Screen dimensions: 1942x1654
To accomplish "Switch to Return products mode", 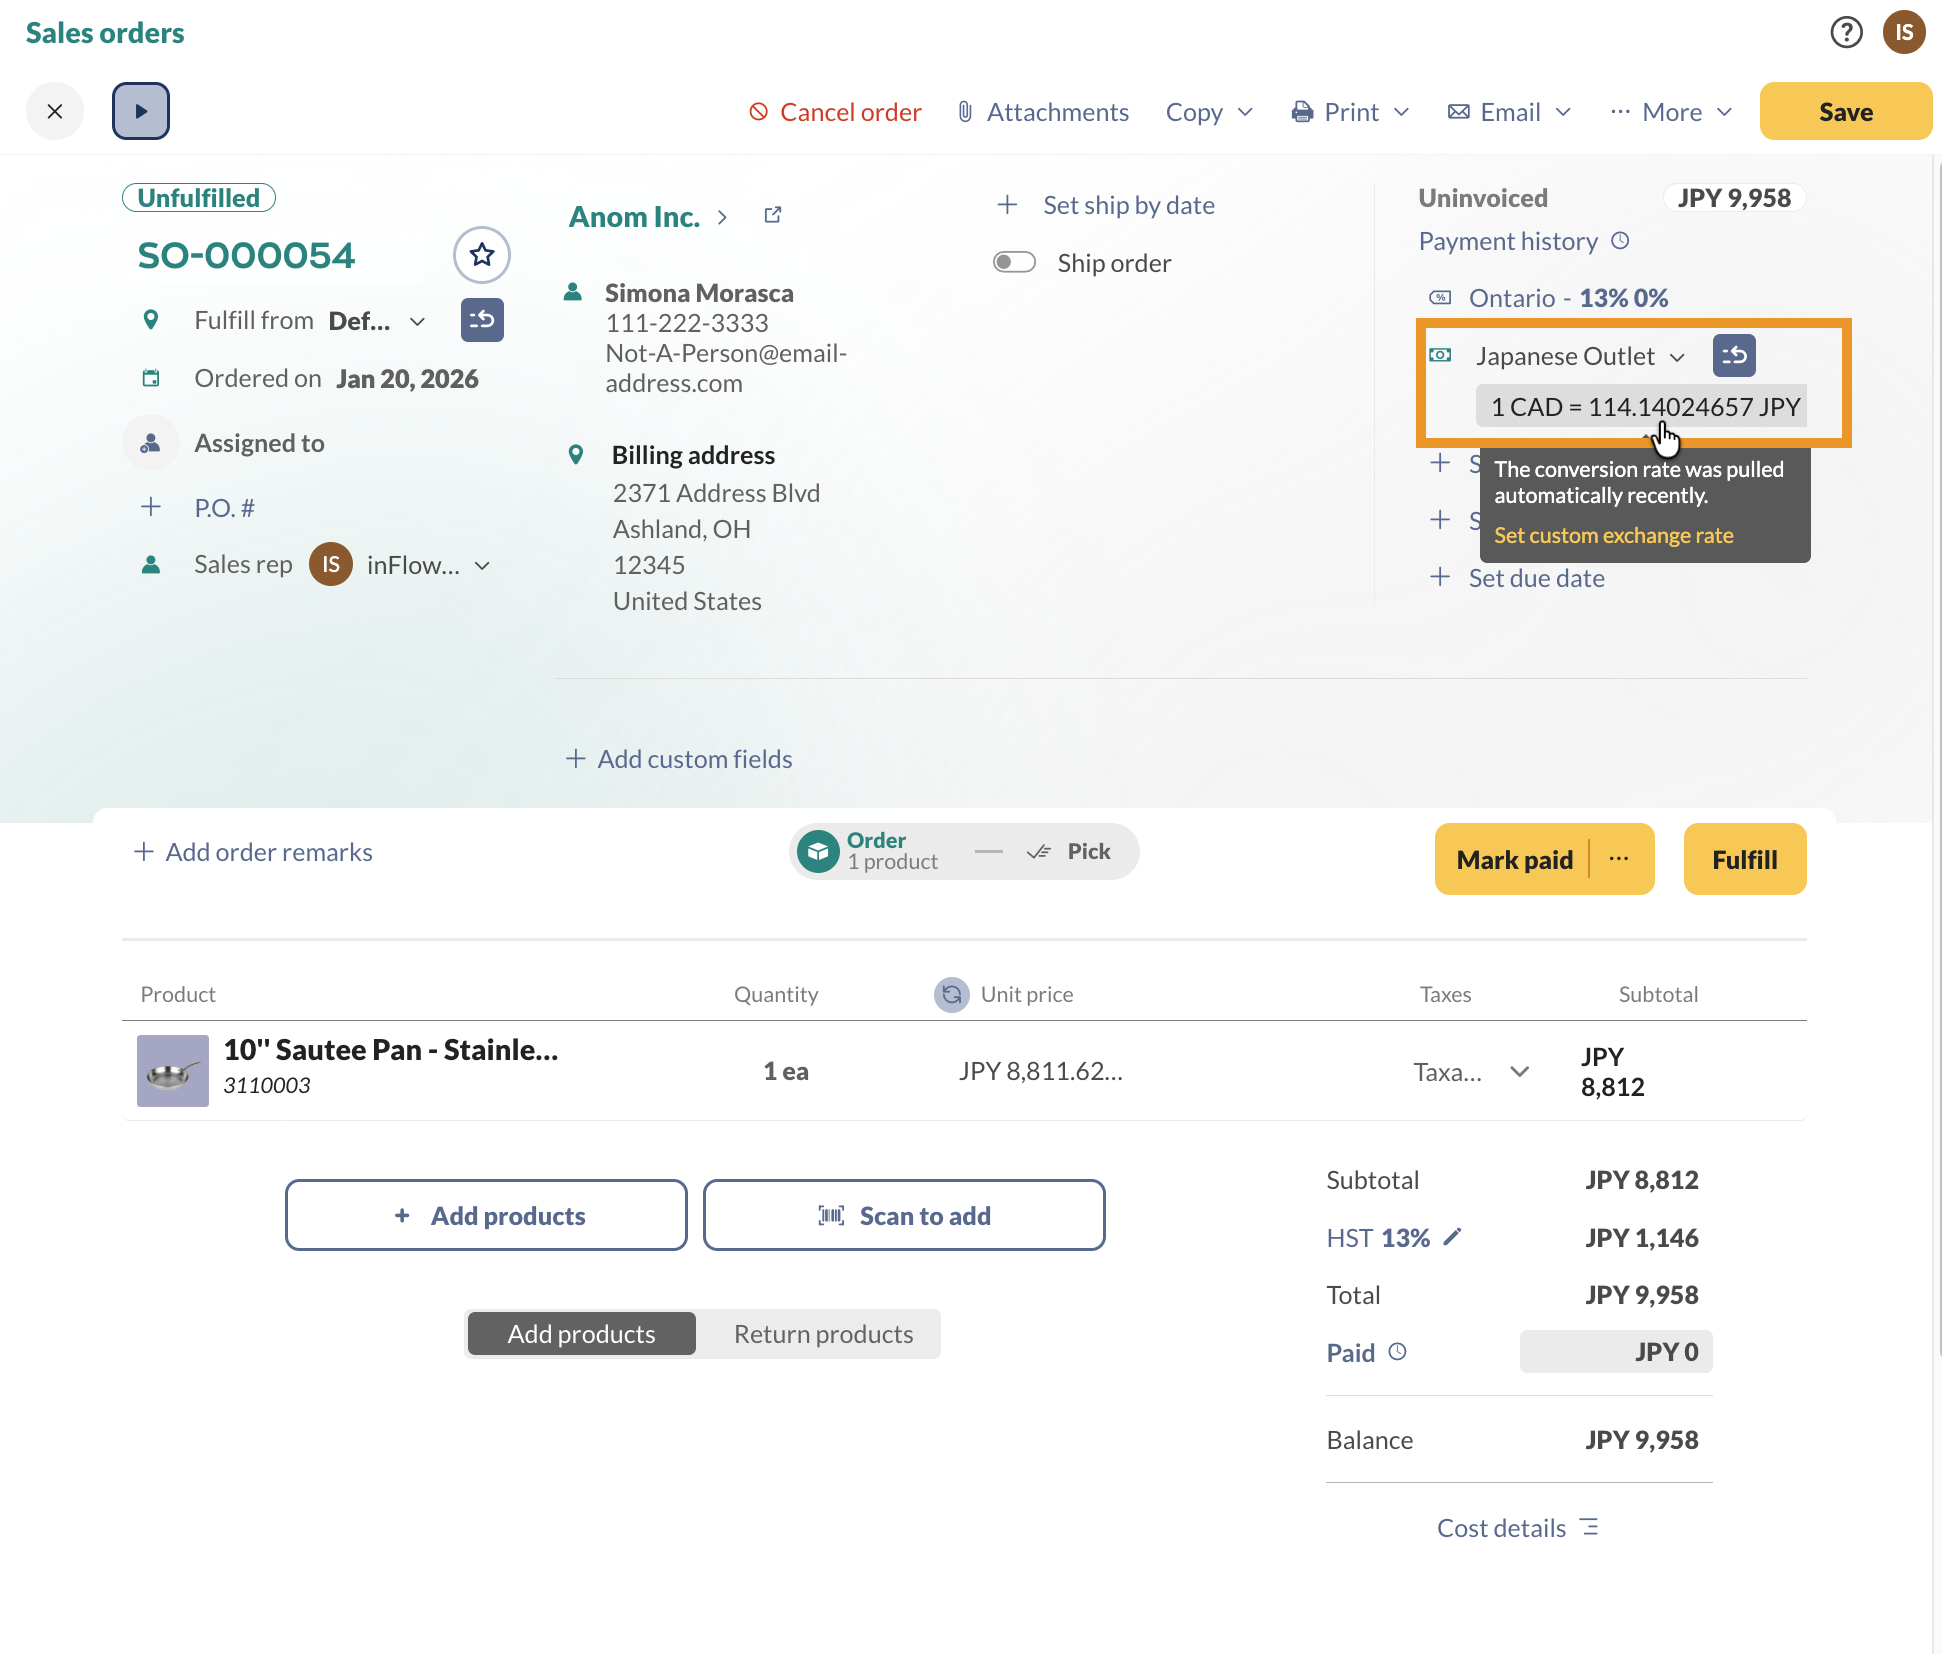I will (x=822, y=1333).
